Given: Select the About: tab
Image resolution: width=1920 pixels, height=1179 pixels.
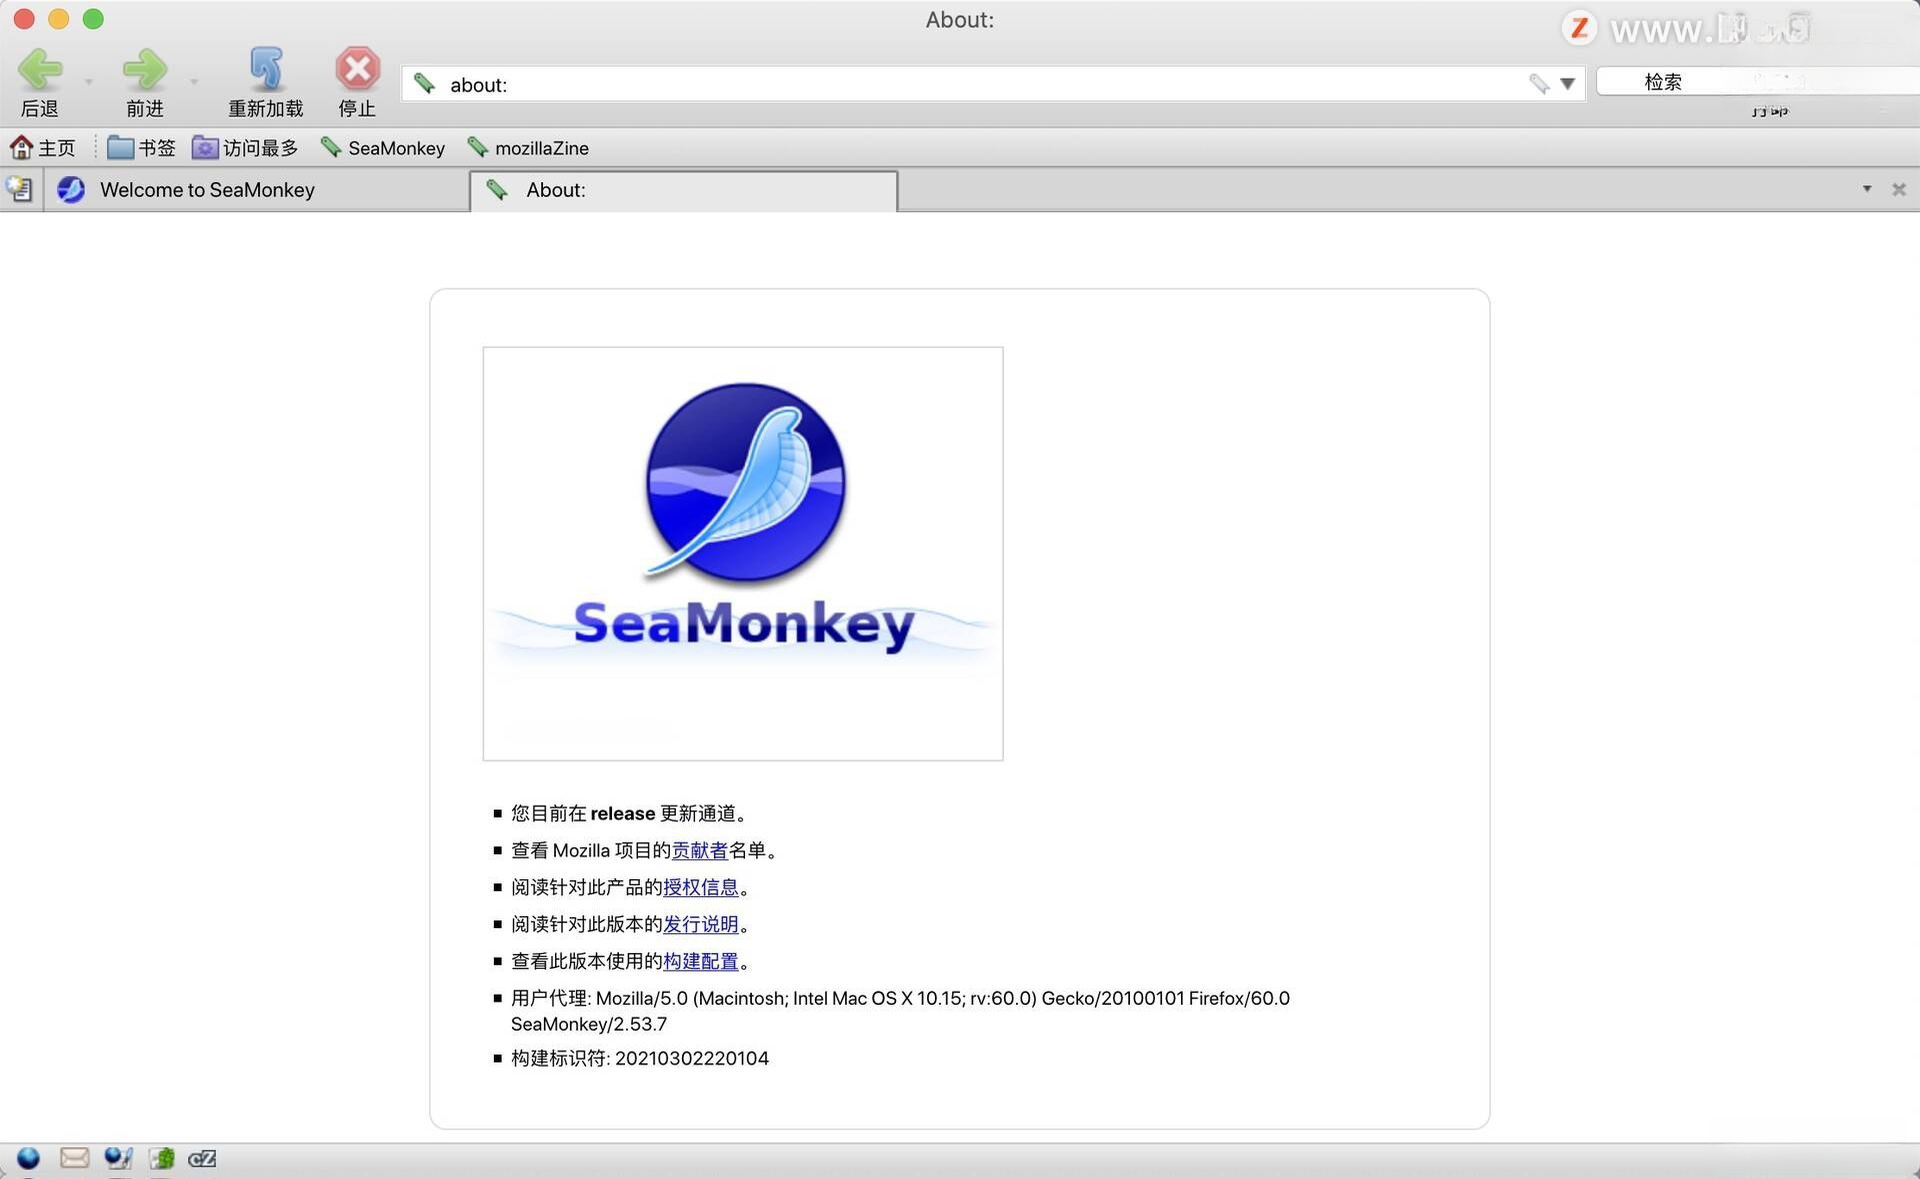Looking at the screenshot, I should [684, 190].
